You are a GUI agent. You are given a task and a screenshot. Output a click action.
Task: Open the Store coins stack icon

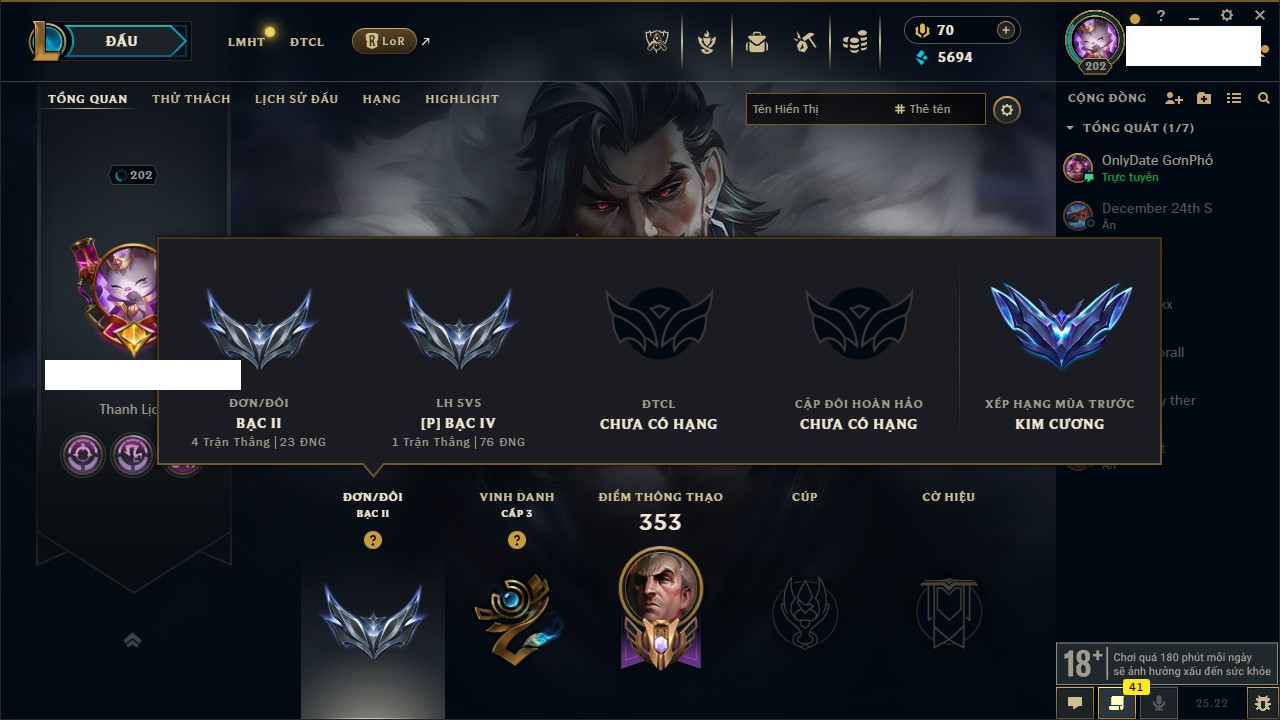pos(855,42)
